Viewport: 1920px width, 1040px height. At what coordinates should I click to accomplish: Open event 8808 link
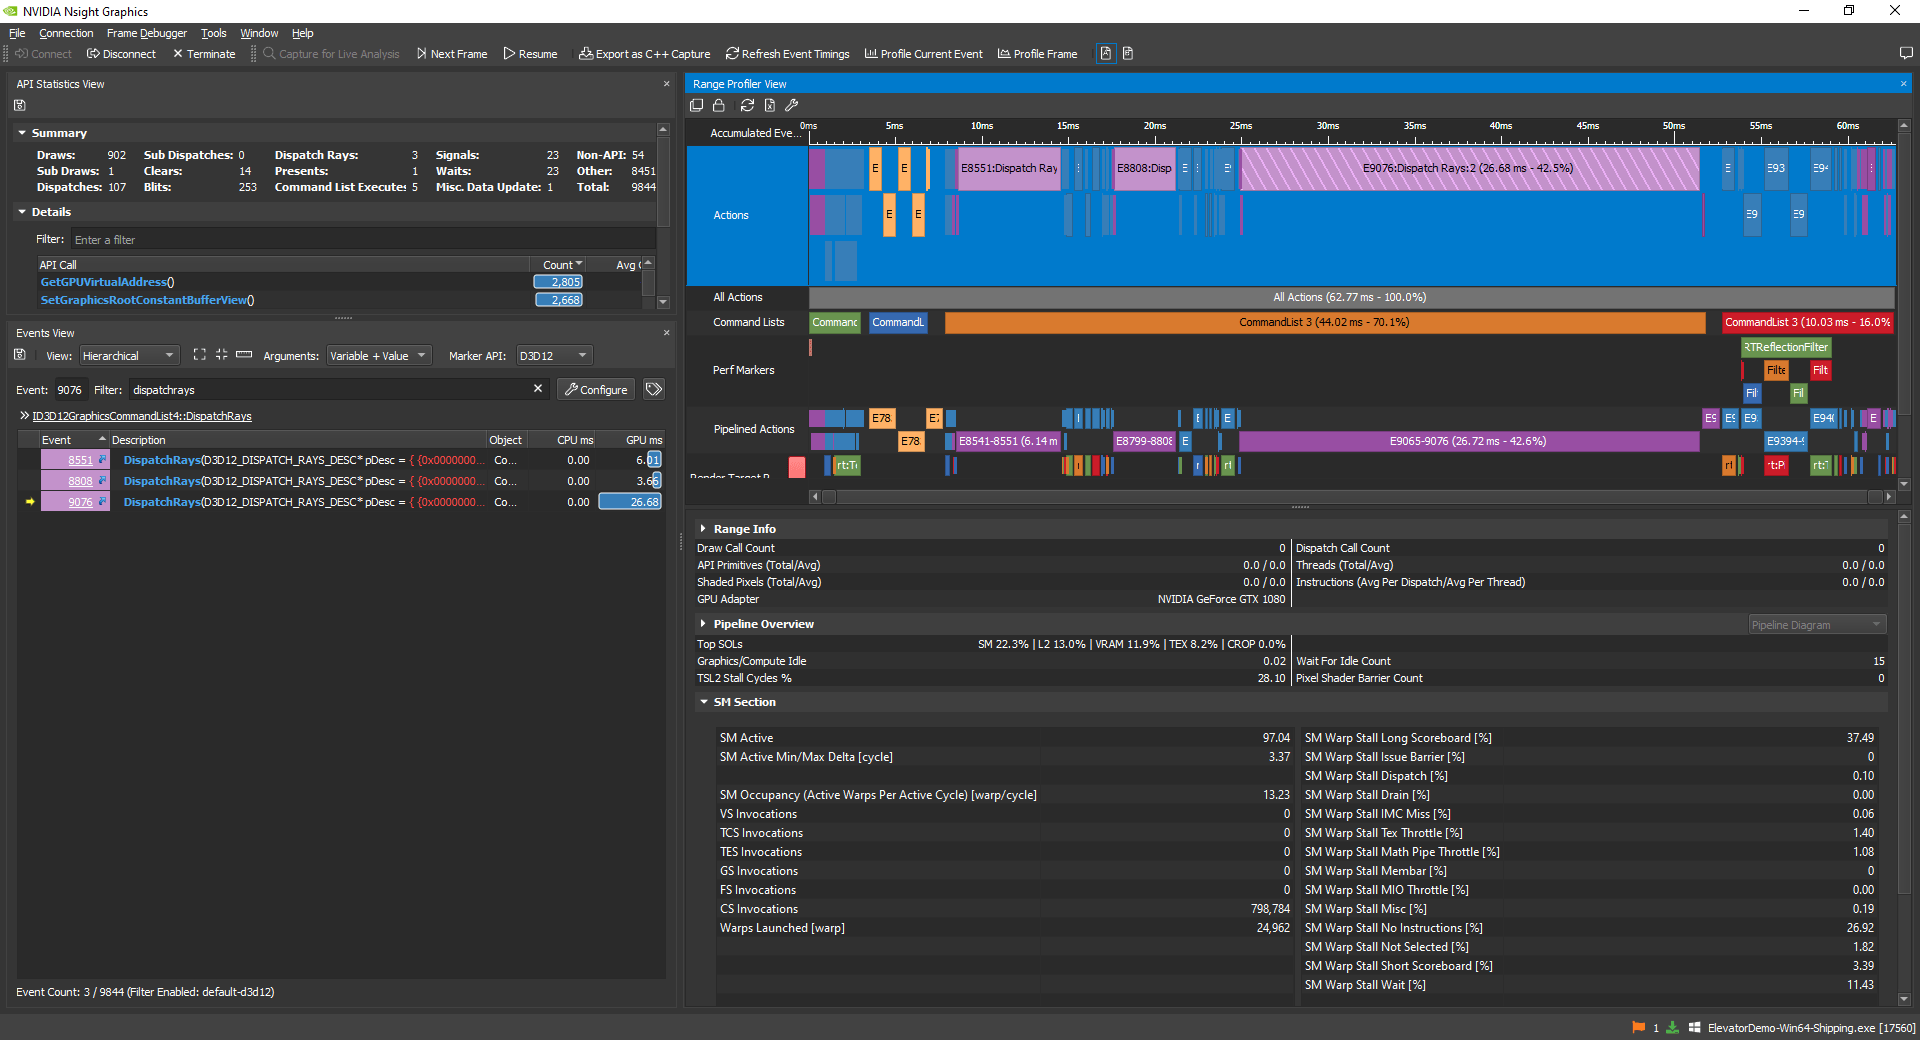pyautogui.click(x=80, y=481)
